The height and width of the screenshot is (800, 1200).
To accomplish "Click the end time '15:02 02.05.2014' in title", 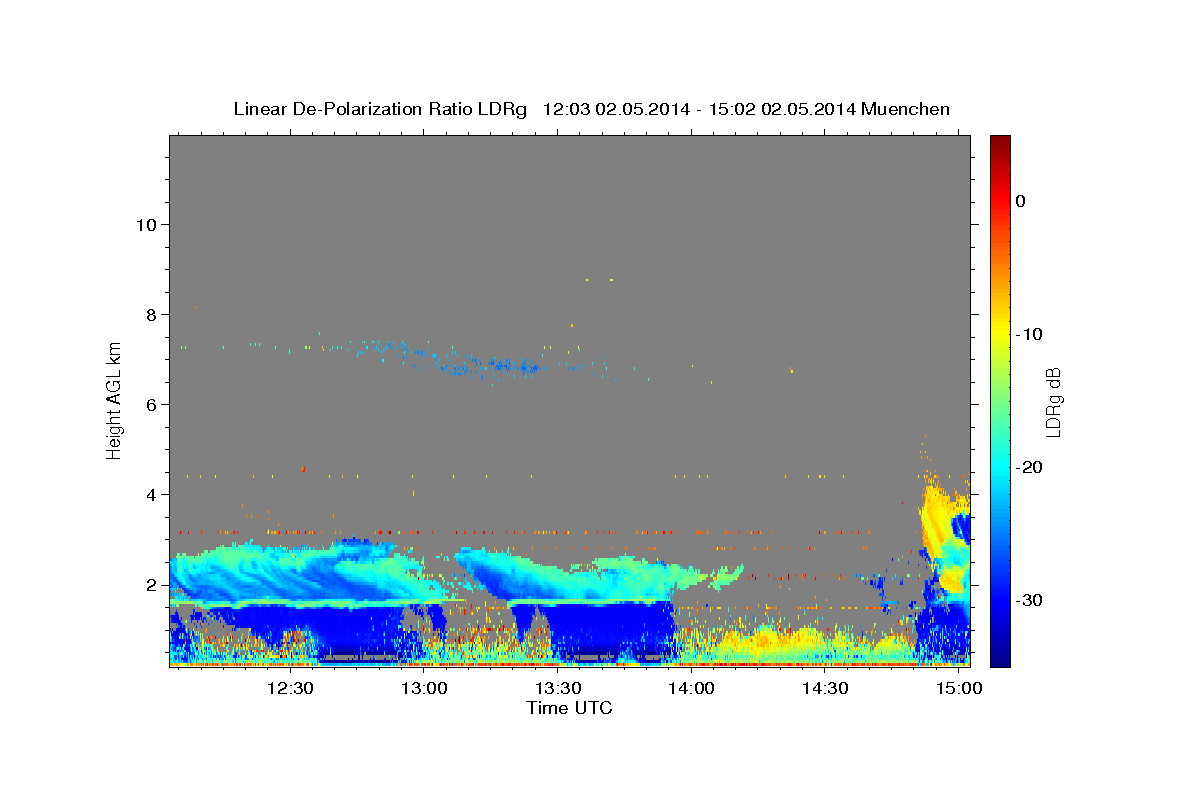I will point(781,109).
